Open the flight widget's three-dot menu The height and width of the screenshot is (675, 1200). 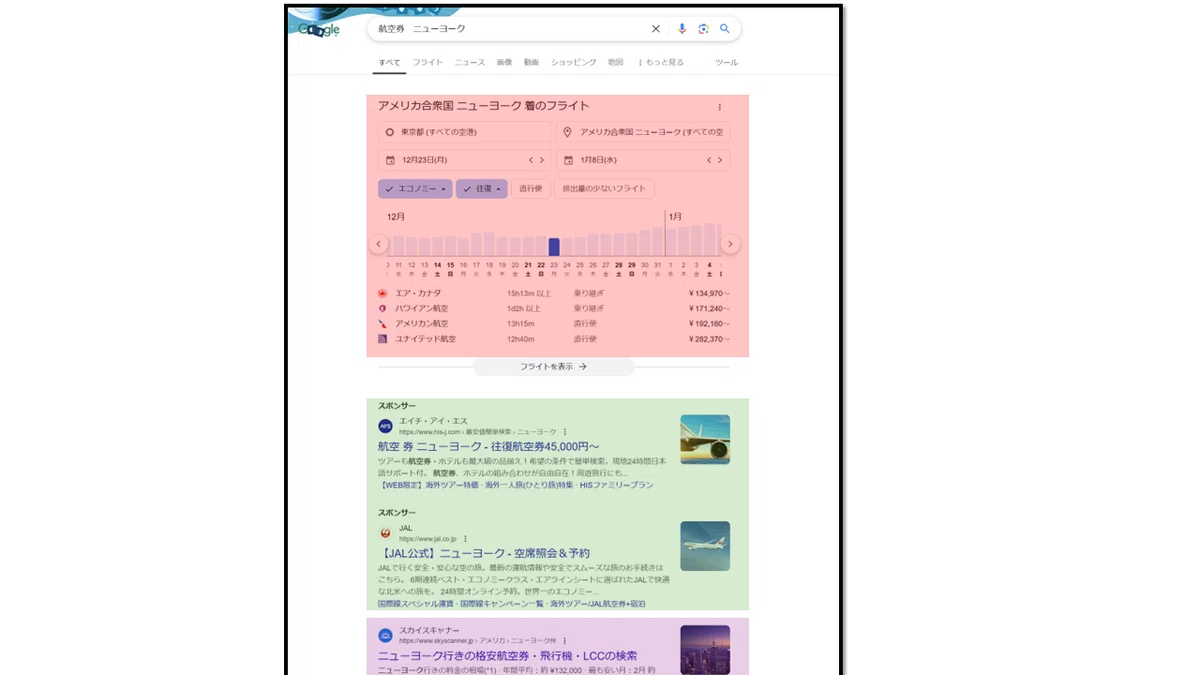tap(719, 107)
